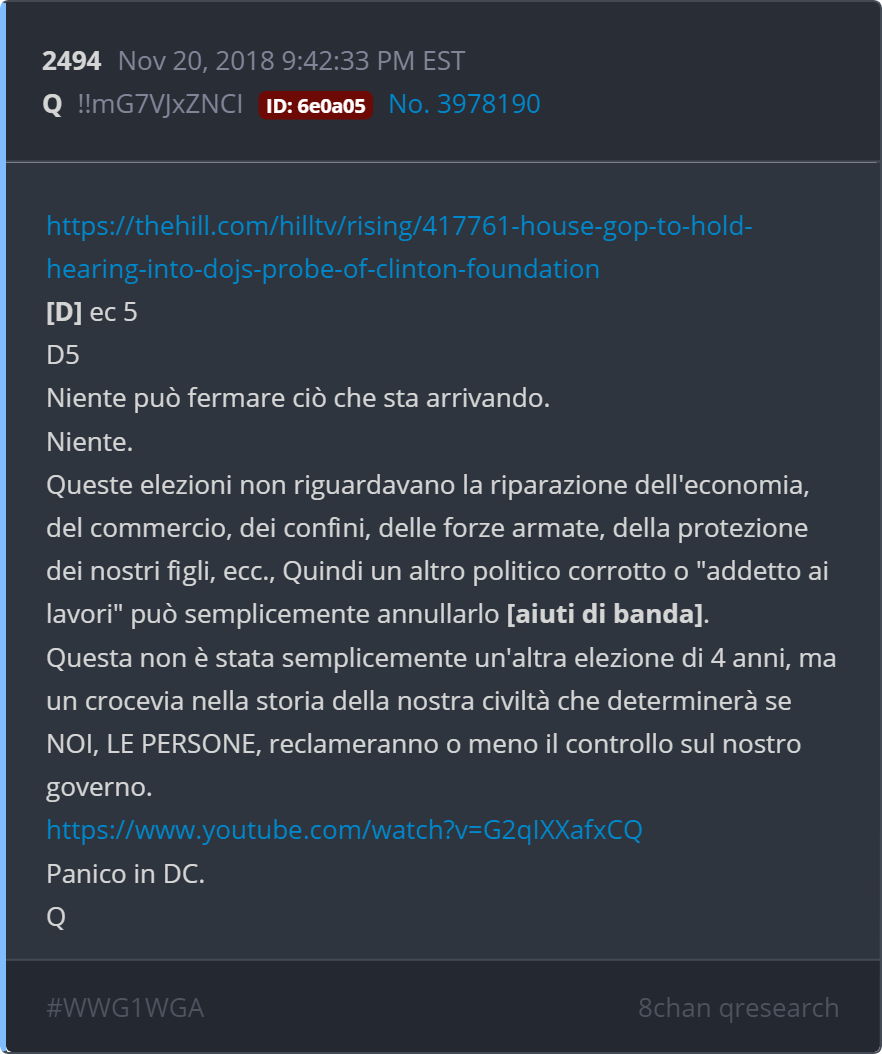Screen dimensions: 882x1054
Task: Click the blue left border of the post
Action: pyautogui.click(x=3, y=527)
